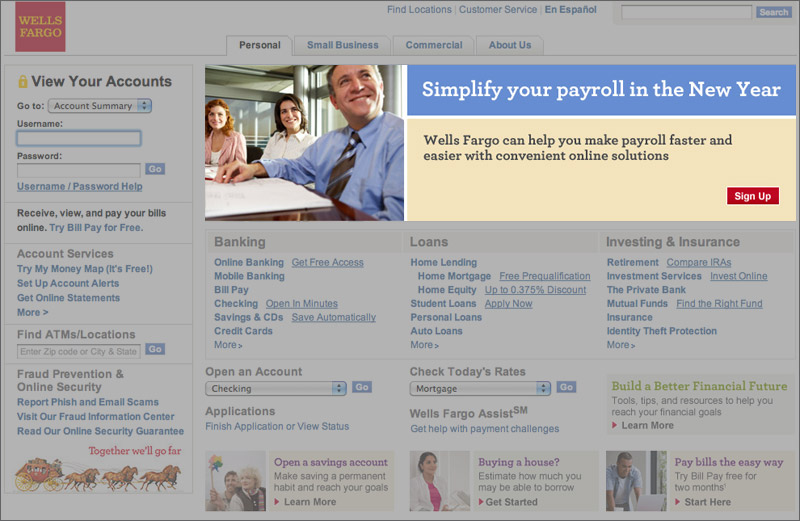
Task: Click Compare IRAs
Action: [x=698, y=262]
